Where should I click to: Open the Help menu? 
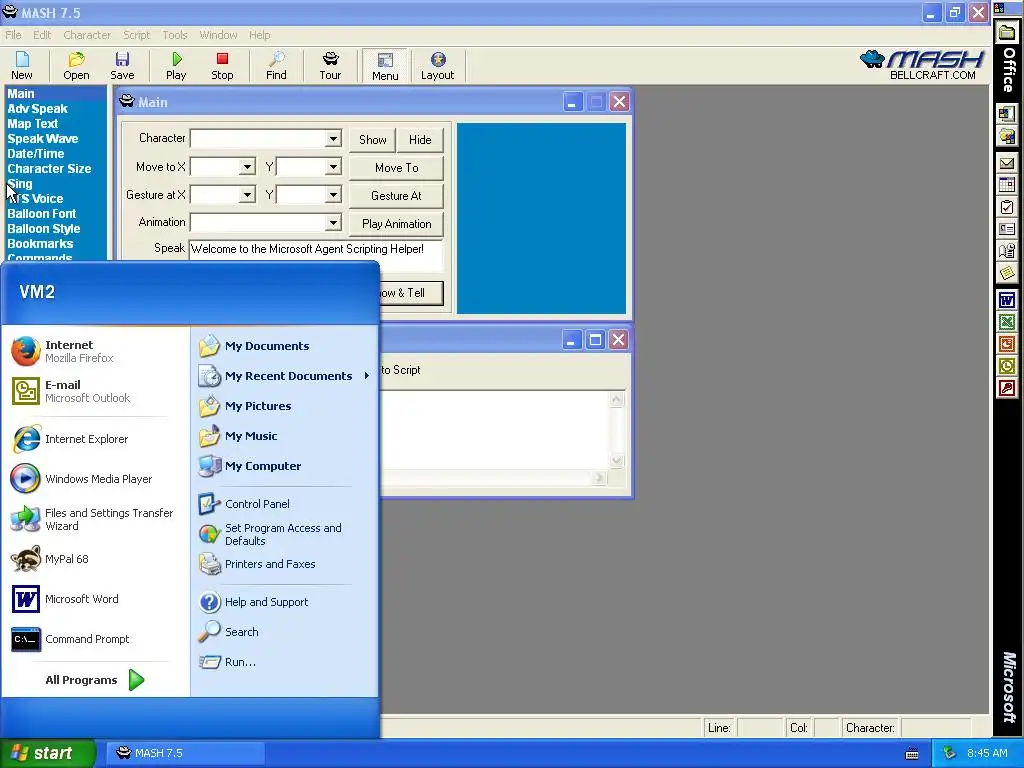259,35
